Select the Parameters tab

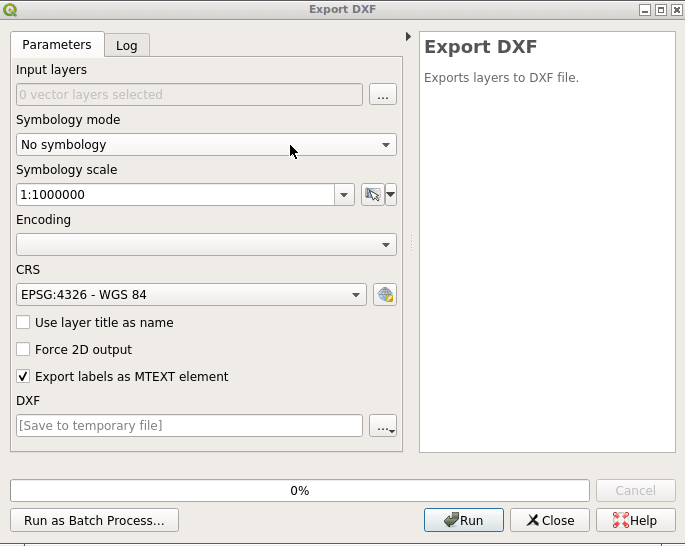click(x=57, y=45)
